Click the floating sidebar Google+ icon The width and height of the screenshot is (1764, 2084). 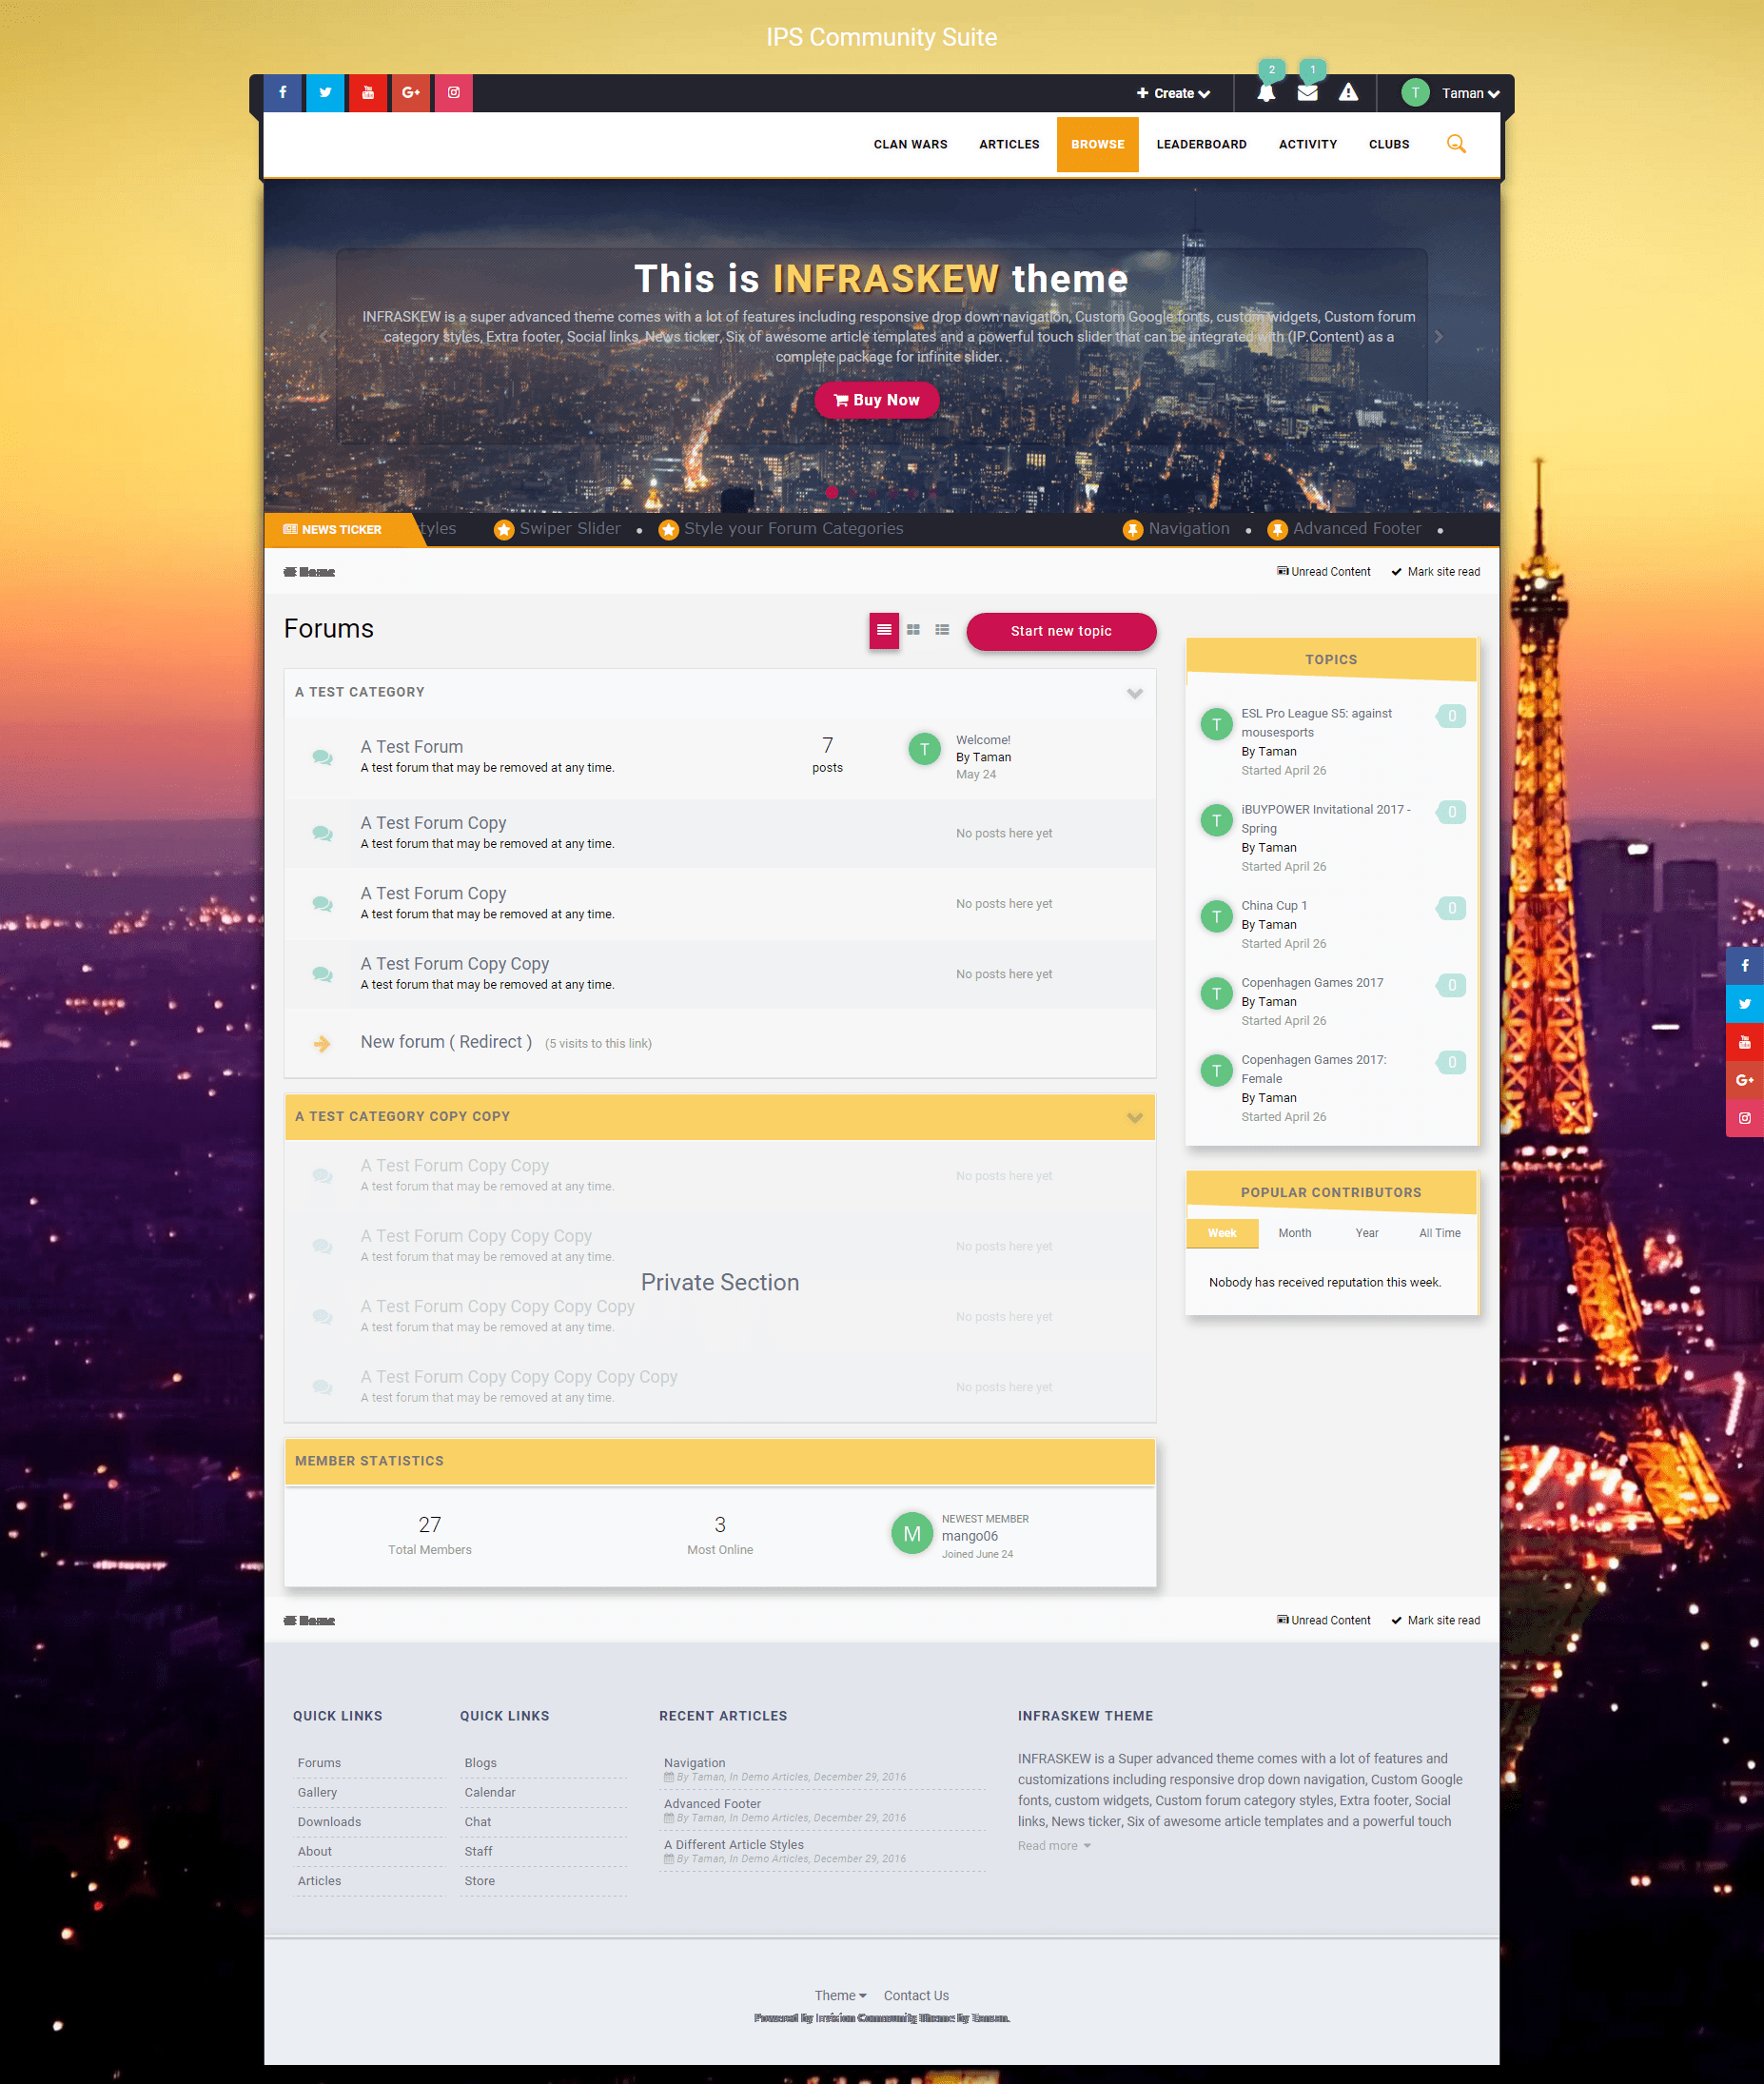[x=1745, y=1079]
